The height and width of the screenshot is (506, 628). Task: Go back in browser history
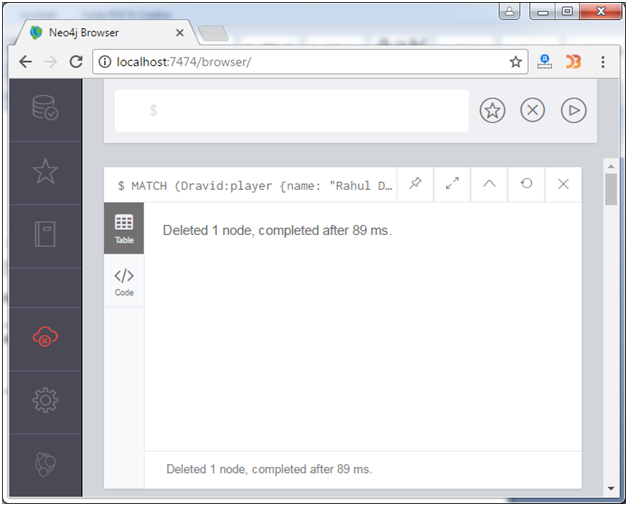(26, 62)
